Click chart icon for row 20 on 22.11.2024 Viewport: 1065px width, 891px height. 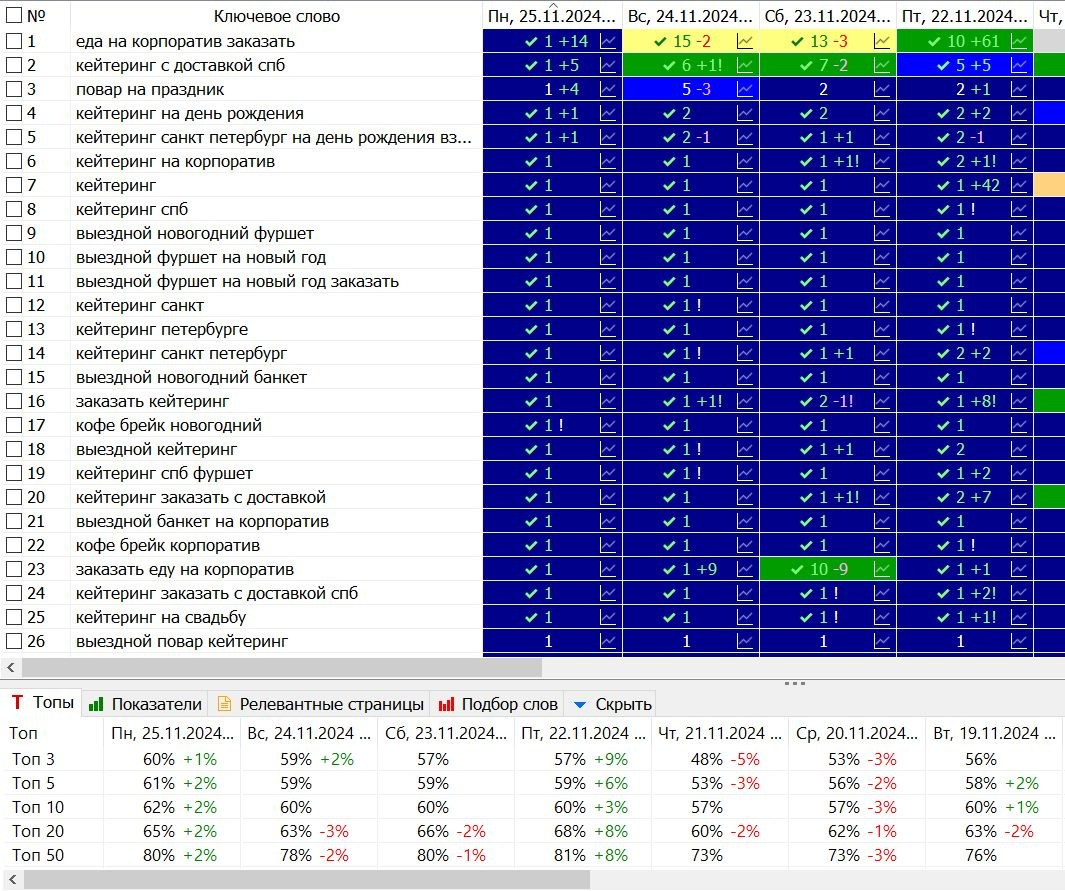(x=1018, y=497)
